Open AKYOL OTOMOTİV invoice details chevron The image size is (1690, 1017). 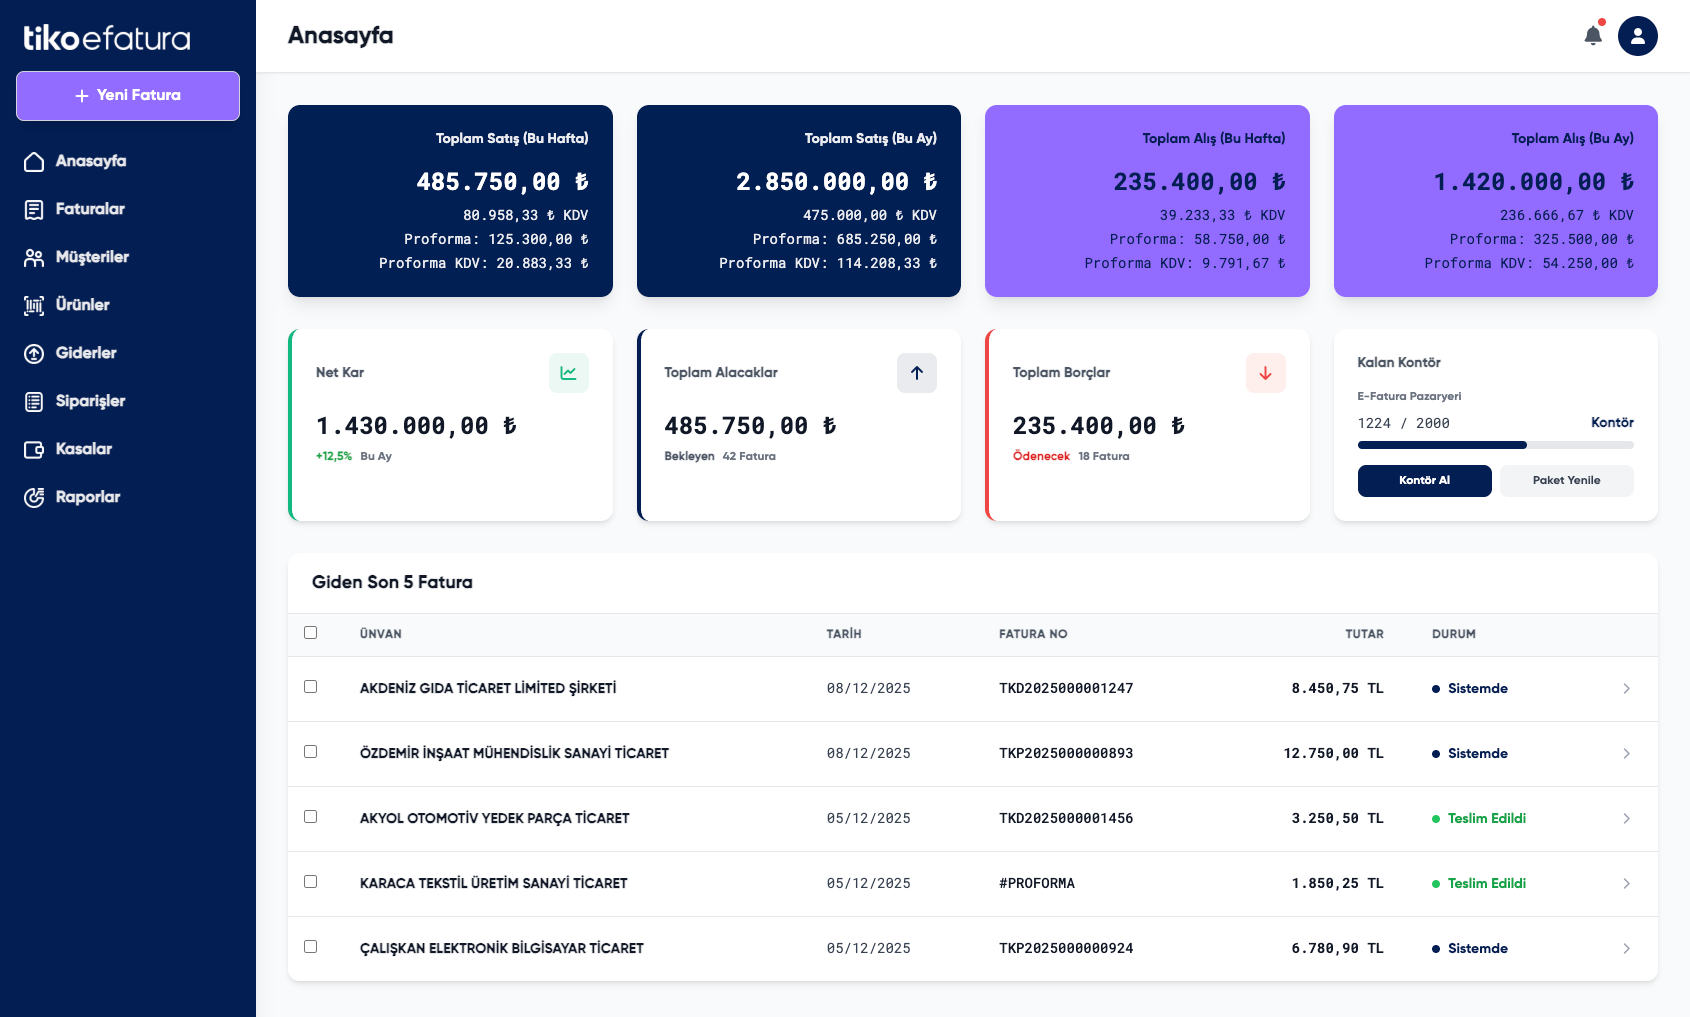point(1626,818)
